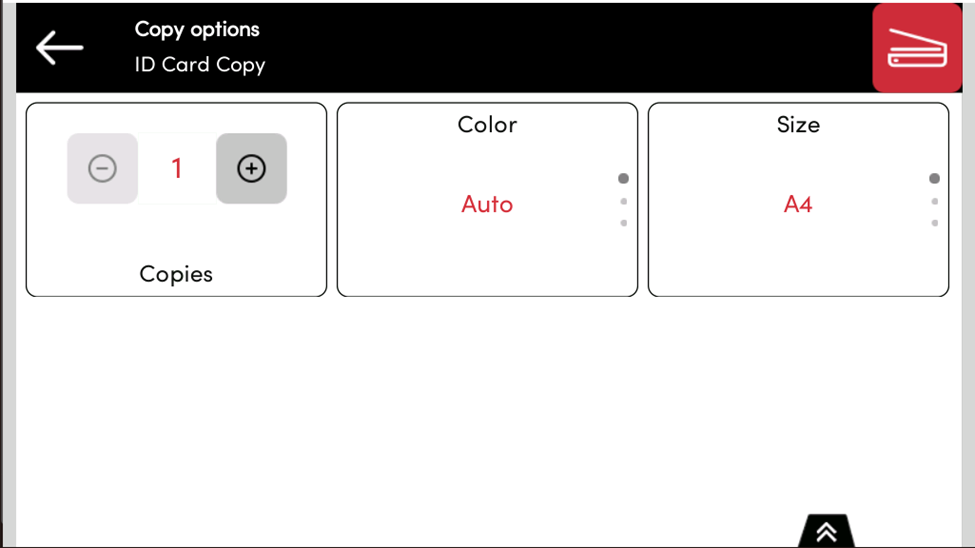Go back using the left arrow
Image resolution: width=975 pixels, height=548 pixels.
(59, 47)
